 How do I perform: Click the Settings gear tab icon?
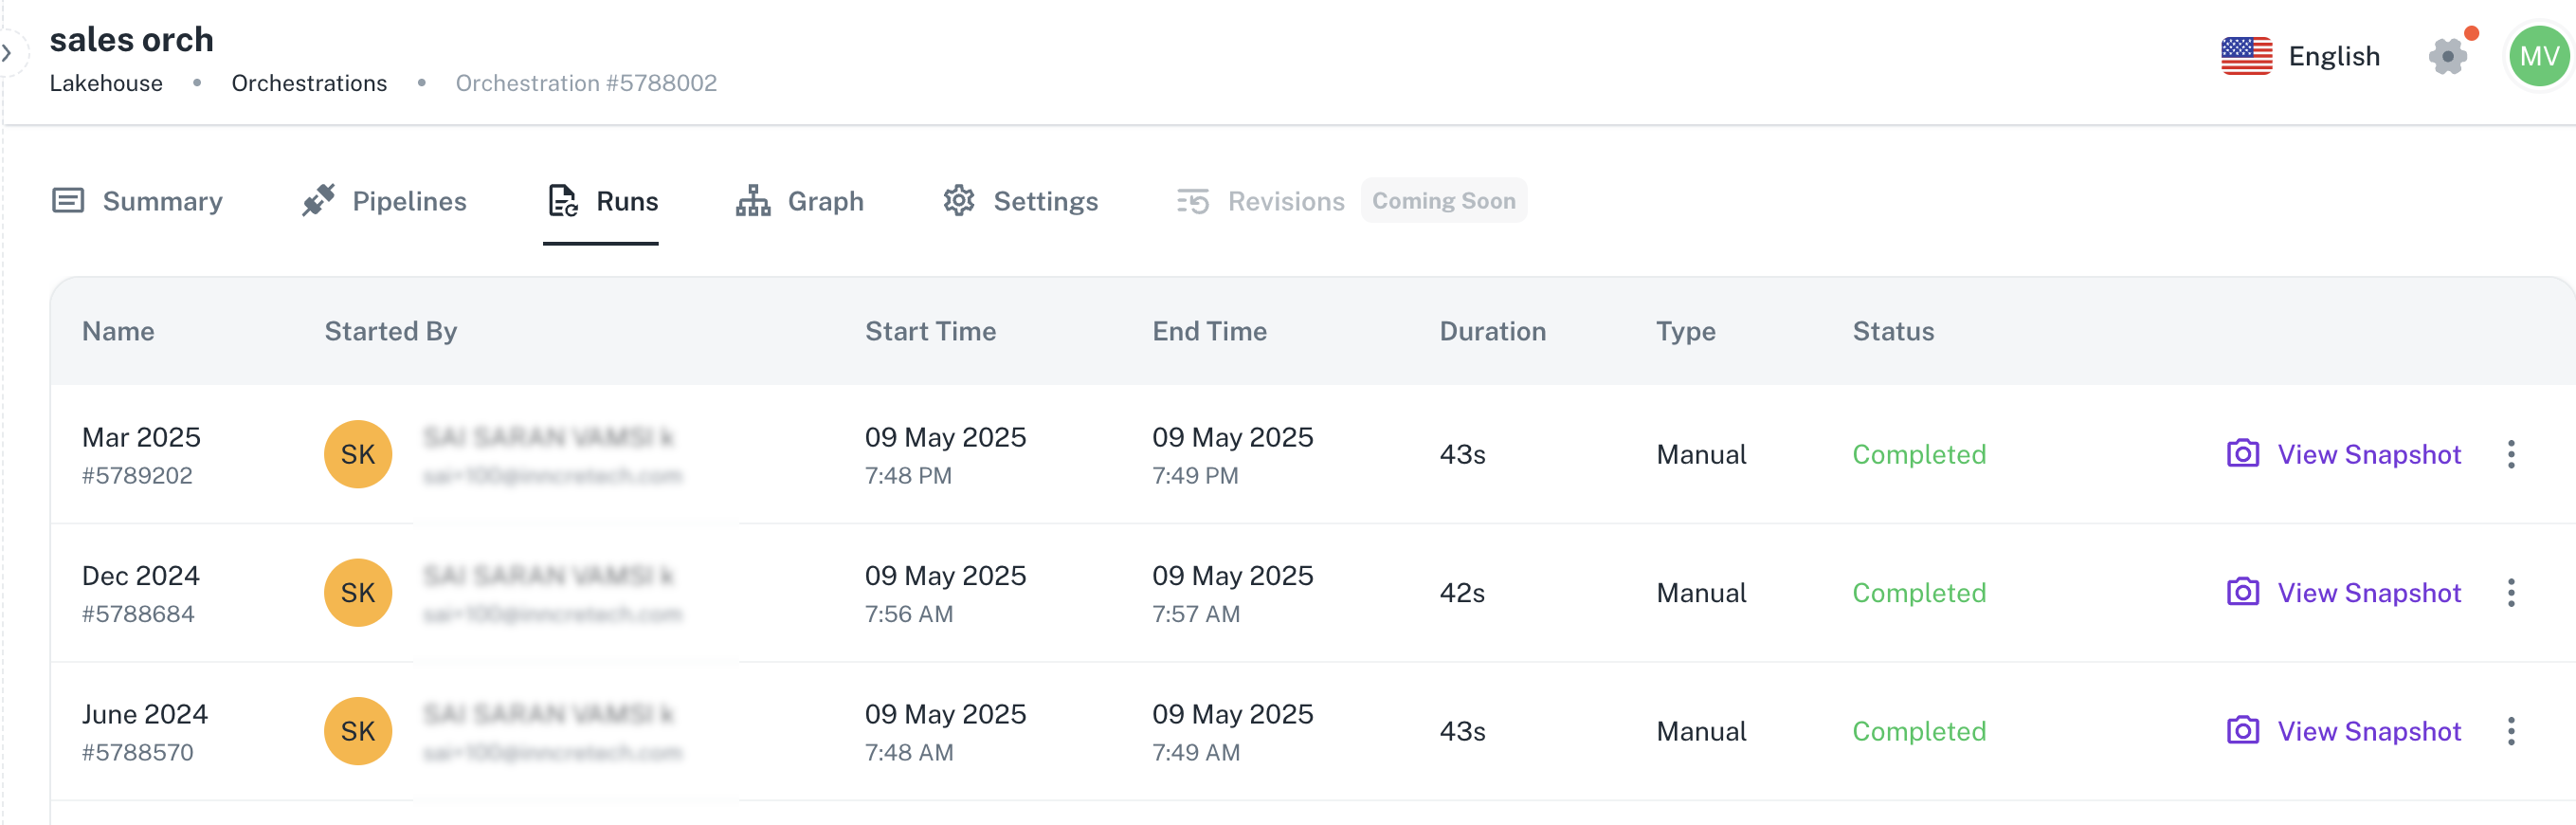point(959,200)
